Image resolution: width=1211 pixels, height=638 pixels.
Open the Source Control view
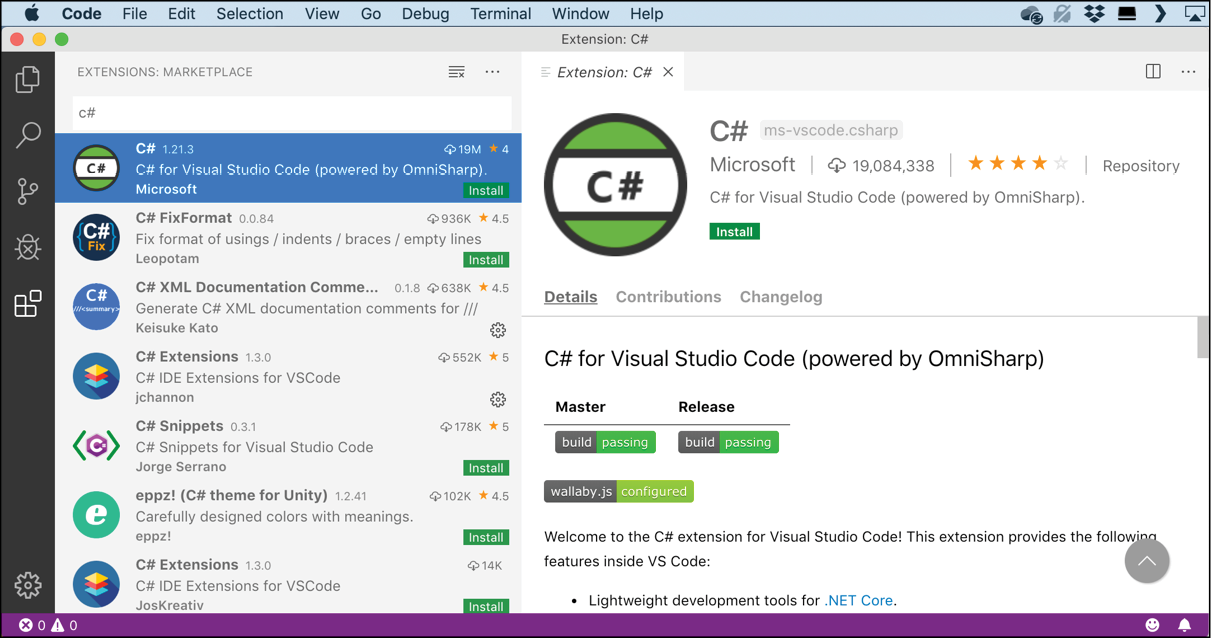tap(28, 191)
